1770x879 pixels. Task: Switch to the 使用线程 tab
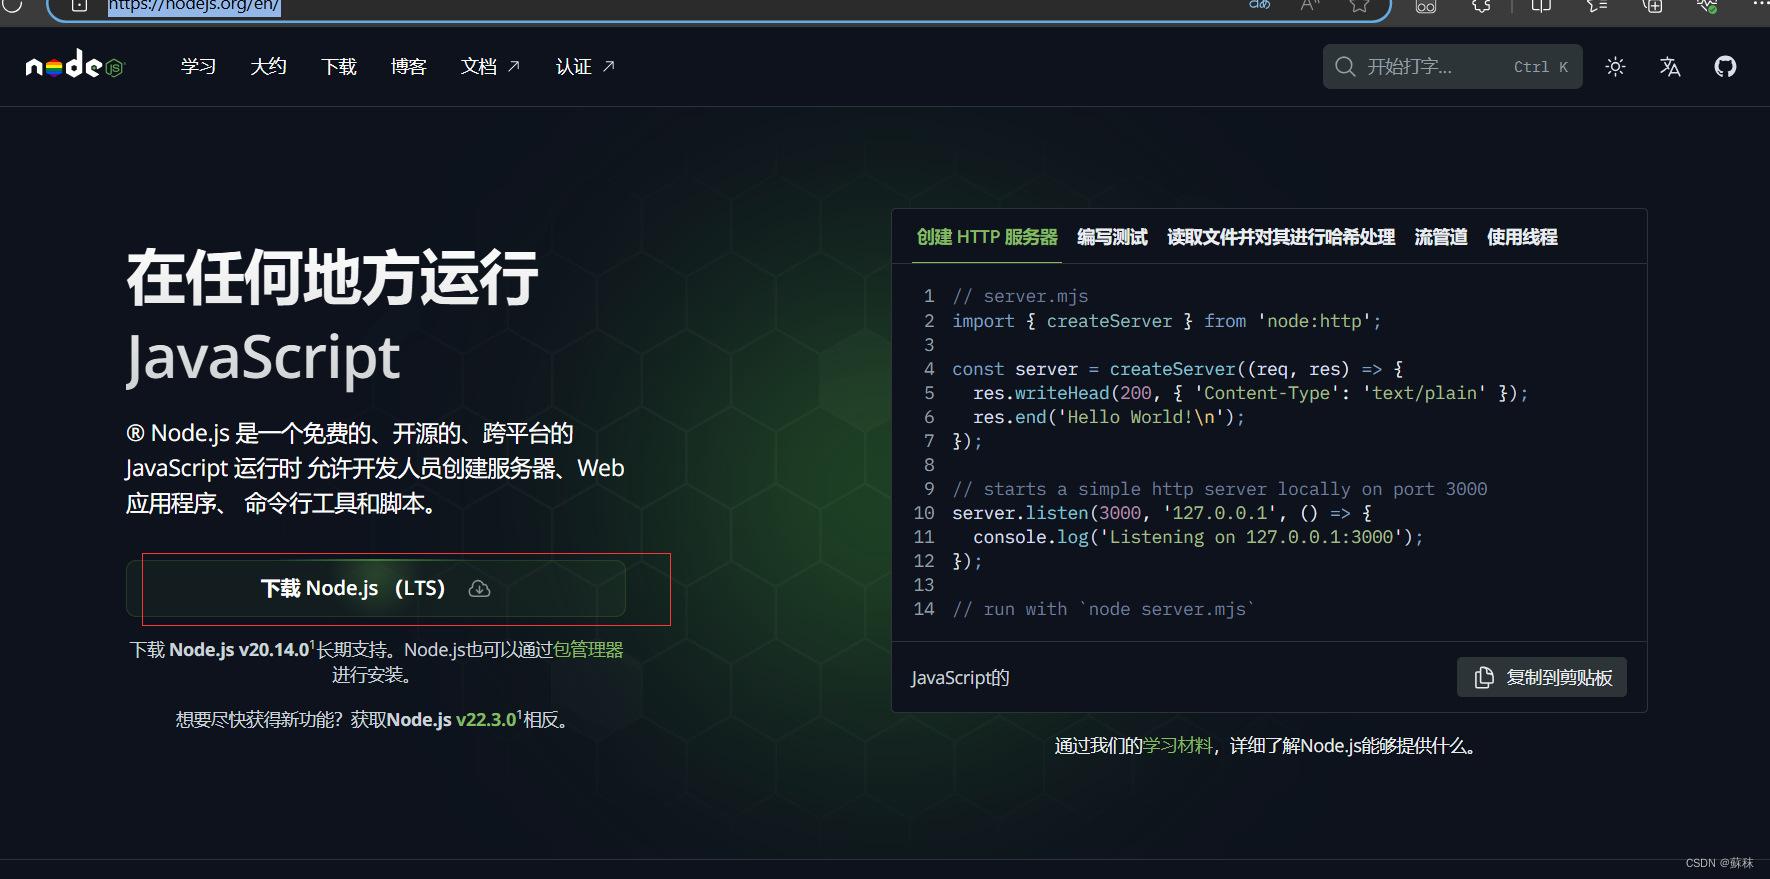tap(1522, 237)
